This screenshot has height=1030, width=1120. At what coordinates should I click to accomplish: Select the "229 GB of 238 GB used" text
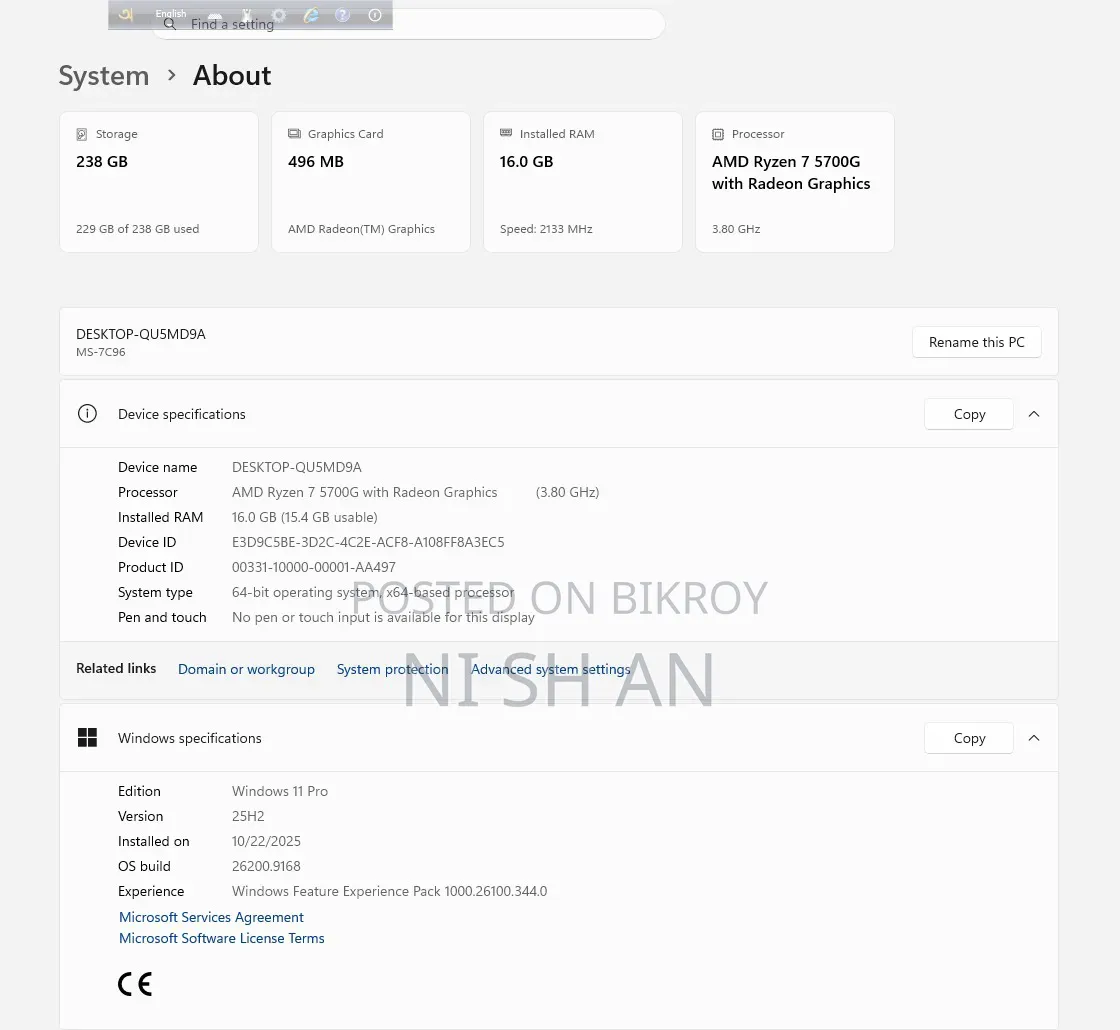[138, 229]
